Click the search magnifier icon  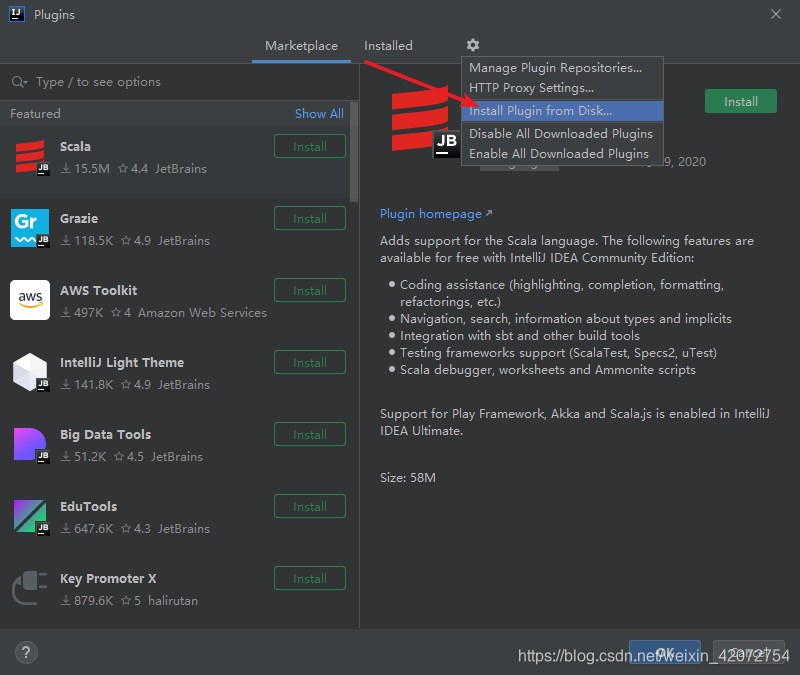pyautogui.click(x=19, y=82)
